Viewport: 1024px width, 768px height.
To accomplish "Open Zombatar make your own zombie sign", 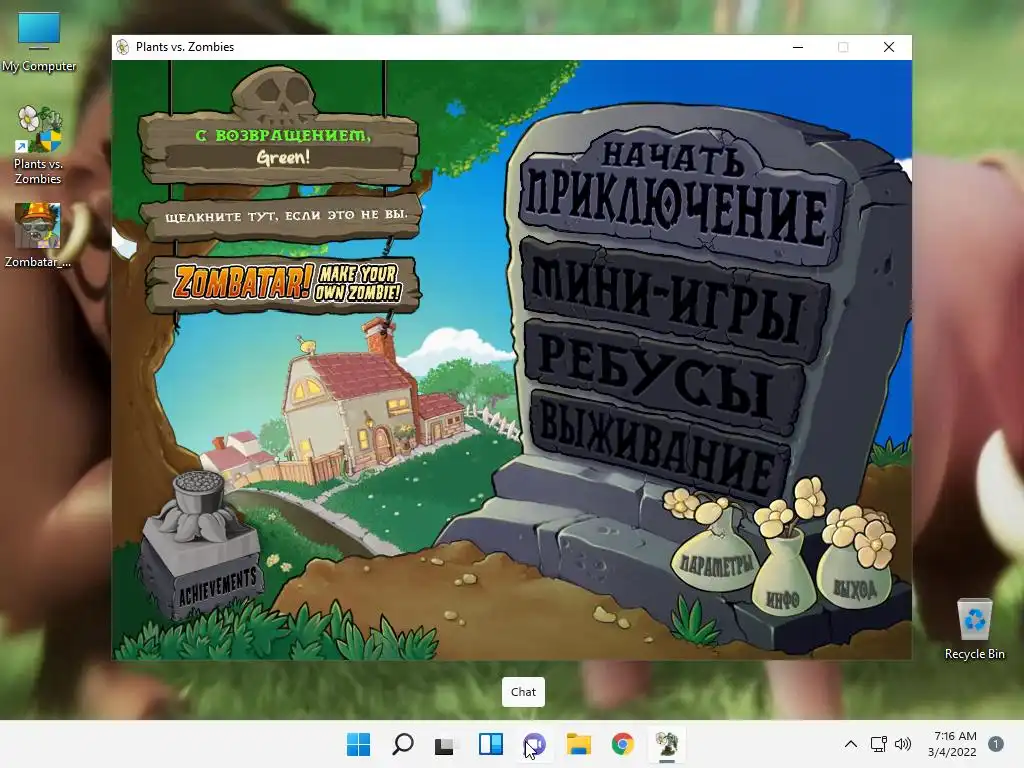I will (285, 283).
